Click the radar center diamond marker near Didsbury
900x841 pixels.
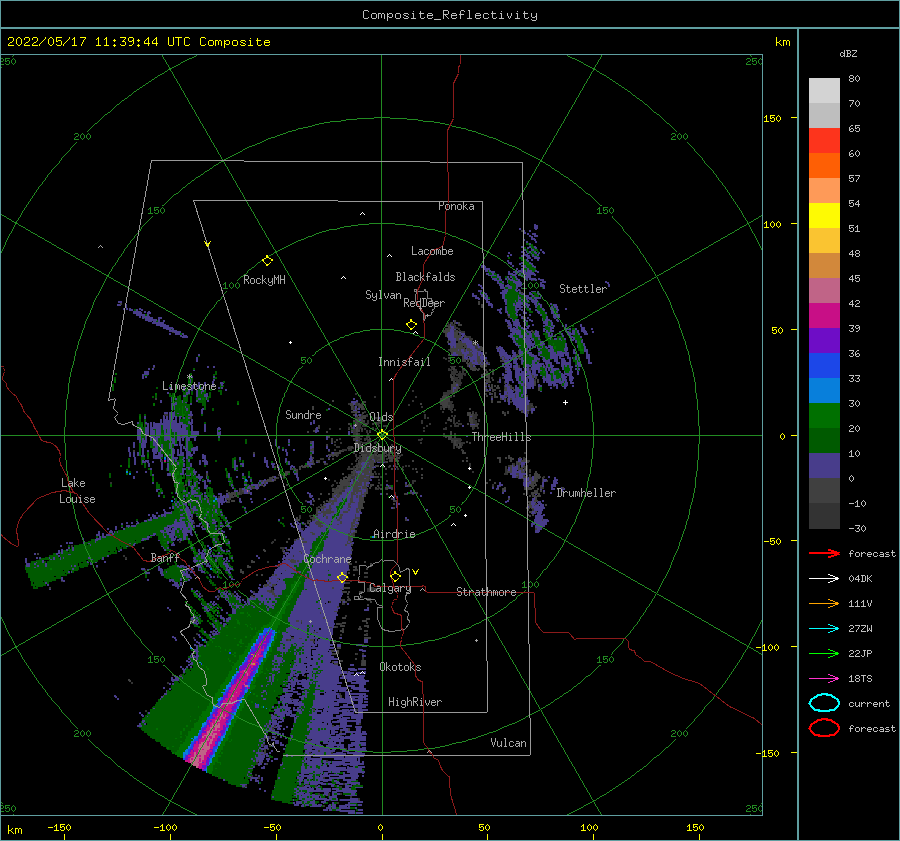point(382,435)
